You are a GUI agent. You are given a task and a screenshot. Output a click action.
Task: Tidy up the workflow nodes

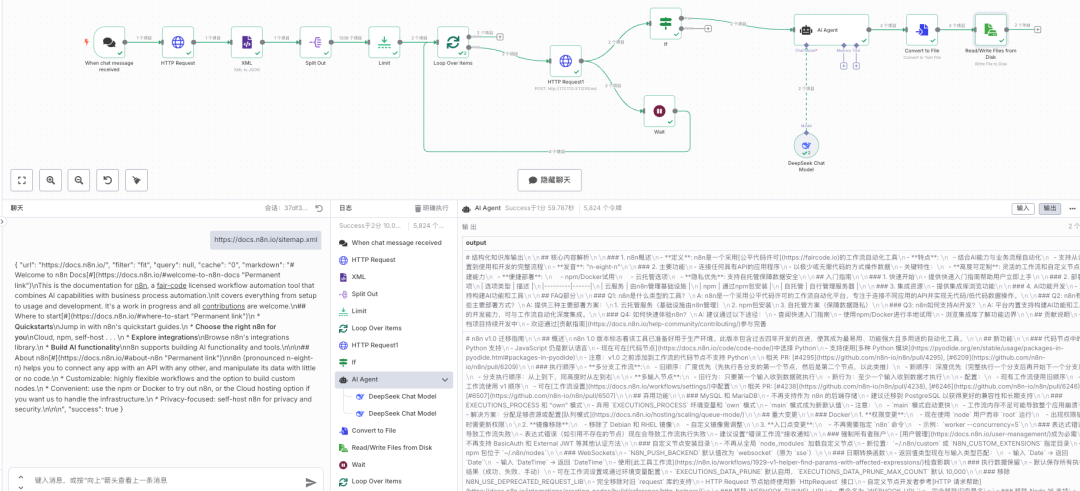point(136,180)
